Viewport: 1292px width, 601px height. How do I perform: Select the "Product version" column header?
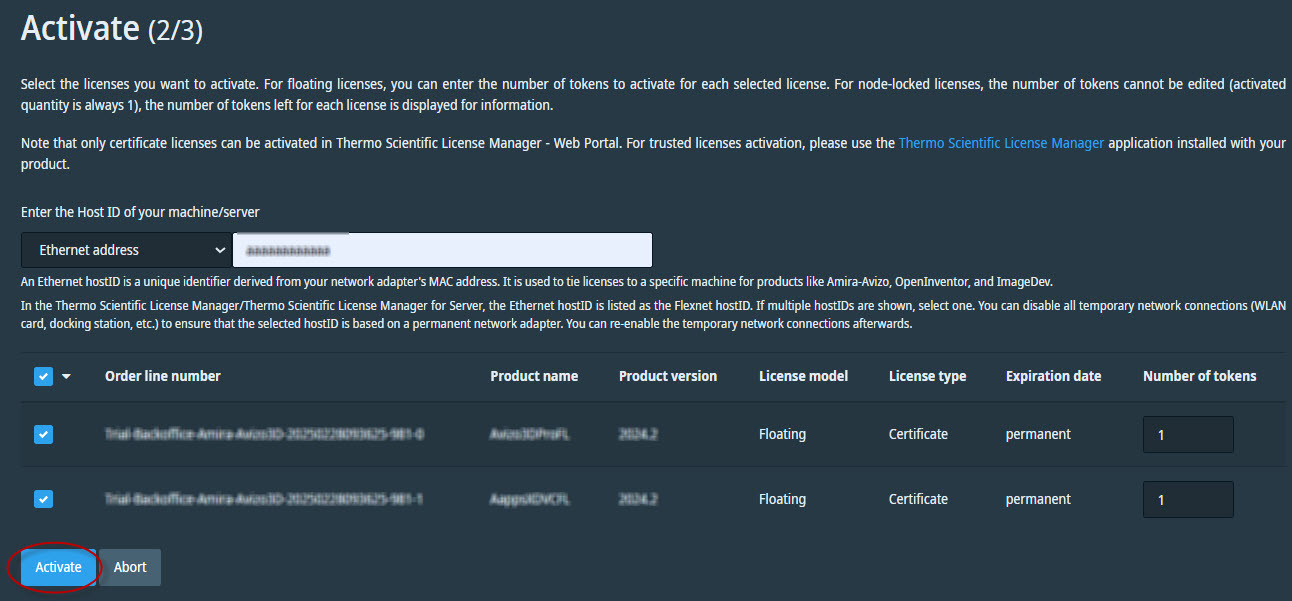pyautogui.click(x=668, y=376)
